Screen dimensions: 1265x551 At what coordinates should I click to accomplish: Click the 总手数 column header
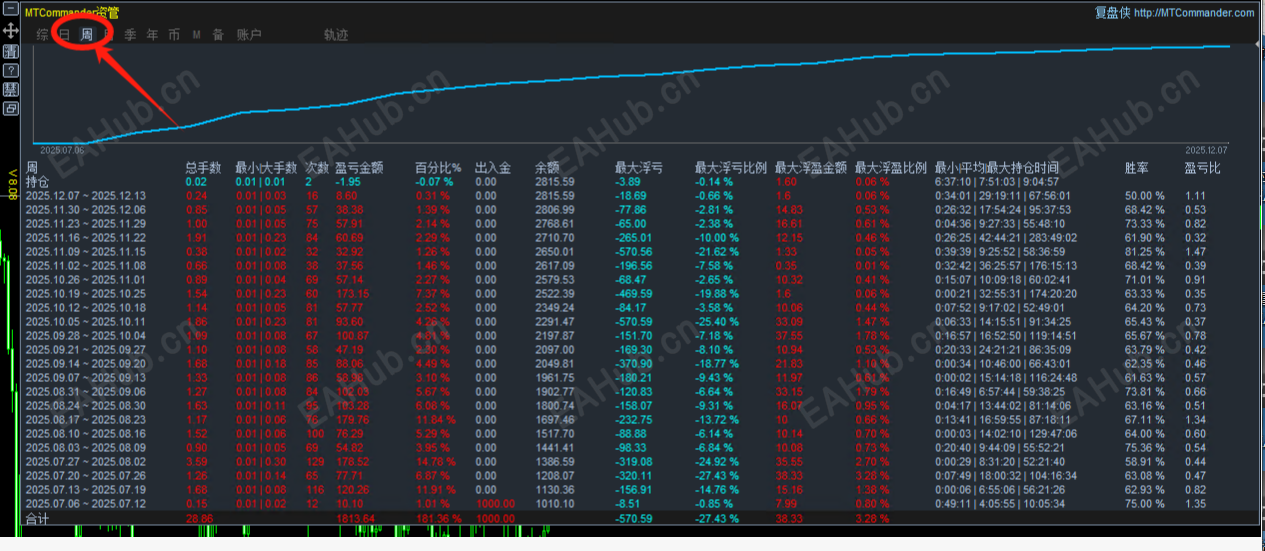pyautogui.click(x=203, y=168)
